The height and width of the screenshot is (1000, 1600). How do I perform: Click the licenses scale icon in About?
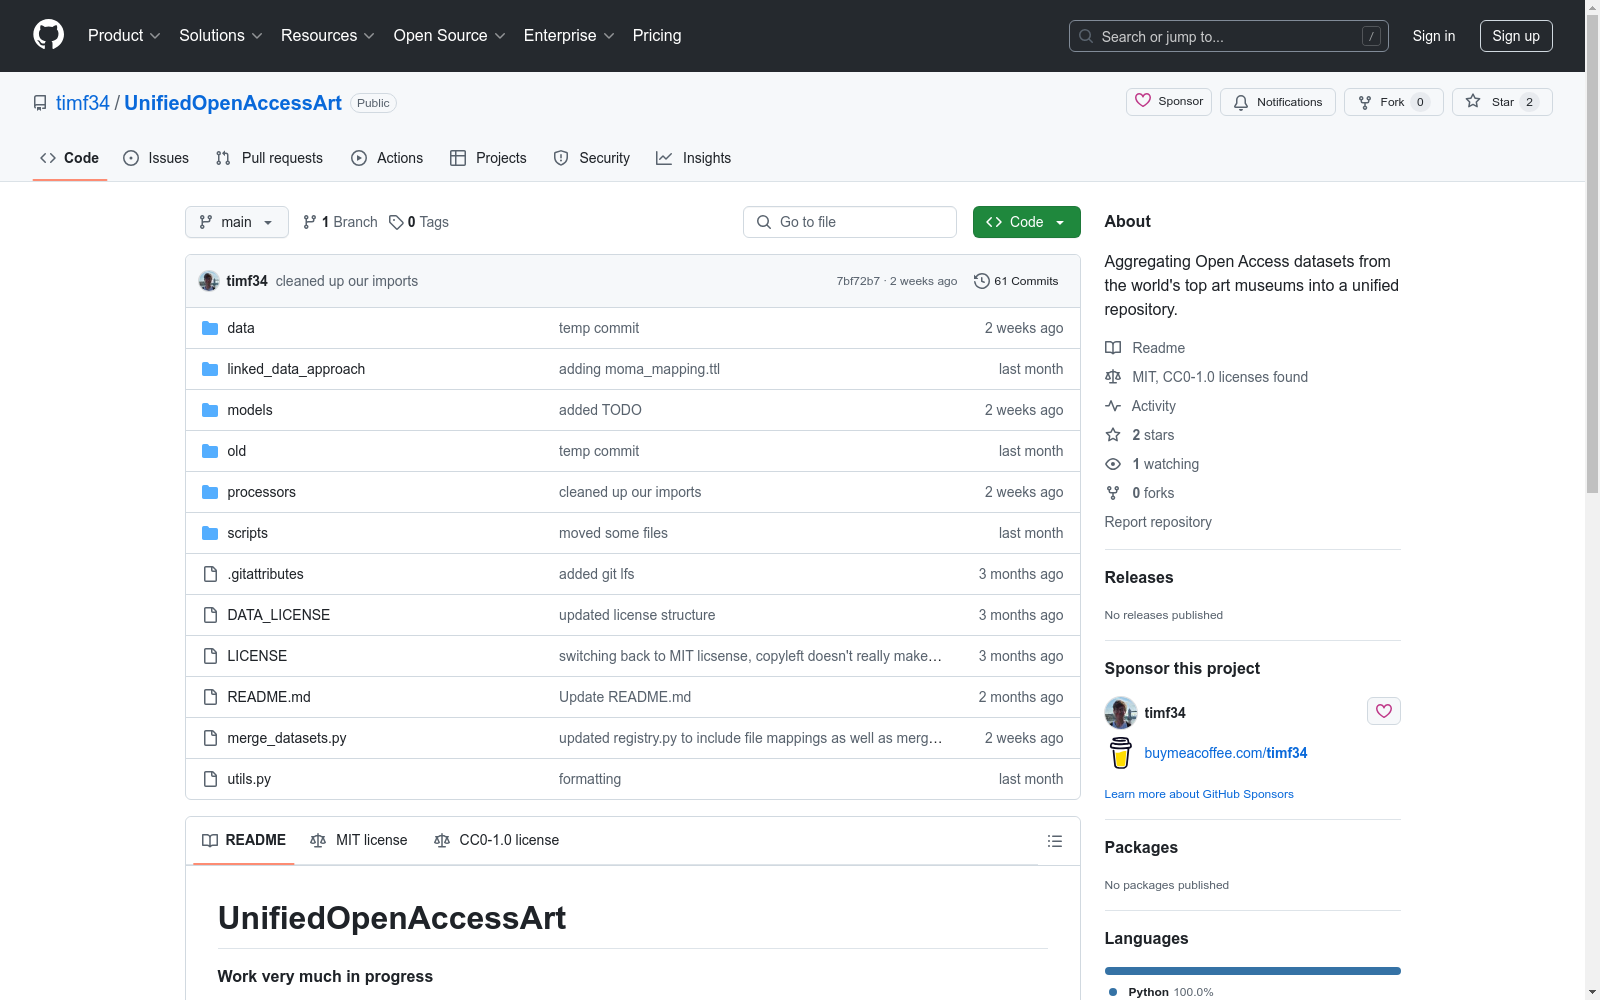[x=1113, y=377]
